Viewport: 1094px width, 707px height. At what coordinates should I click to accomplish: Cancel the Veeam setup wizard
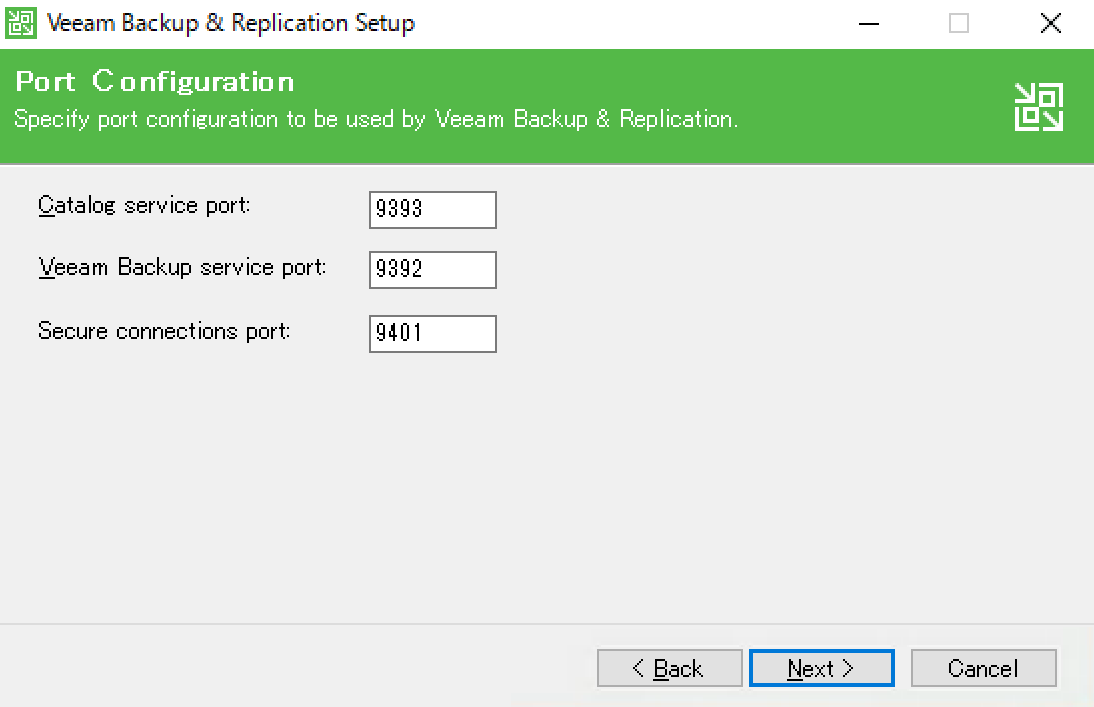[983, 668]
